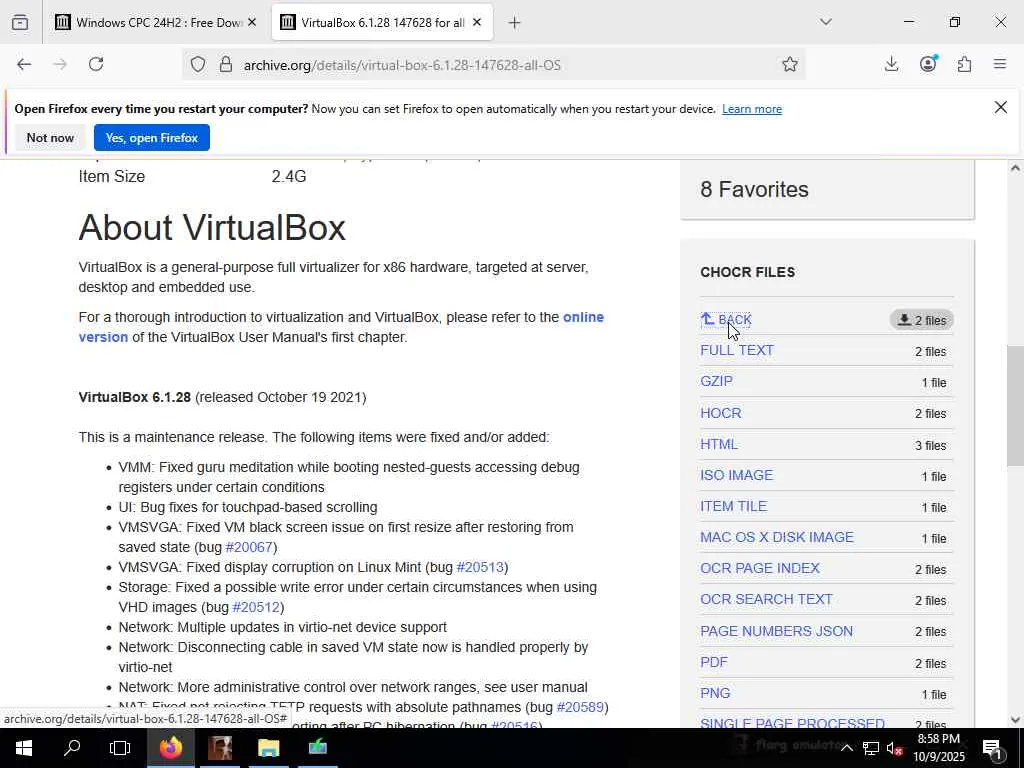Open Firefox account icon
The height and width of the screenshot is (768, 1024).
click(928, 64)
